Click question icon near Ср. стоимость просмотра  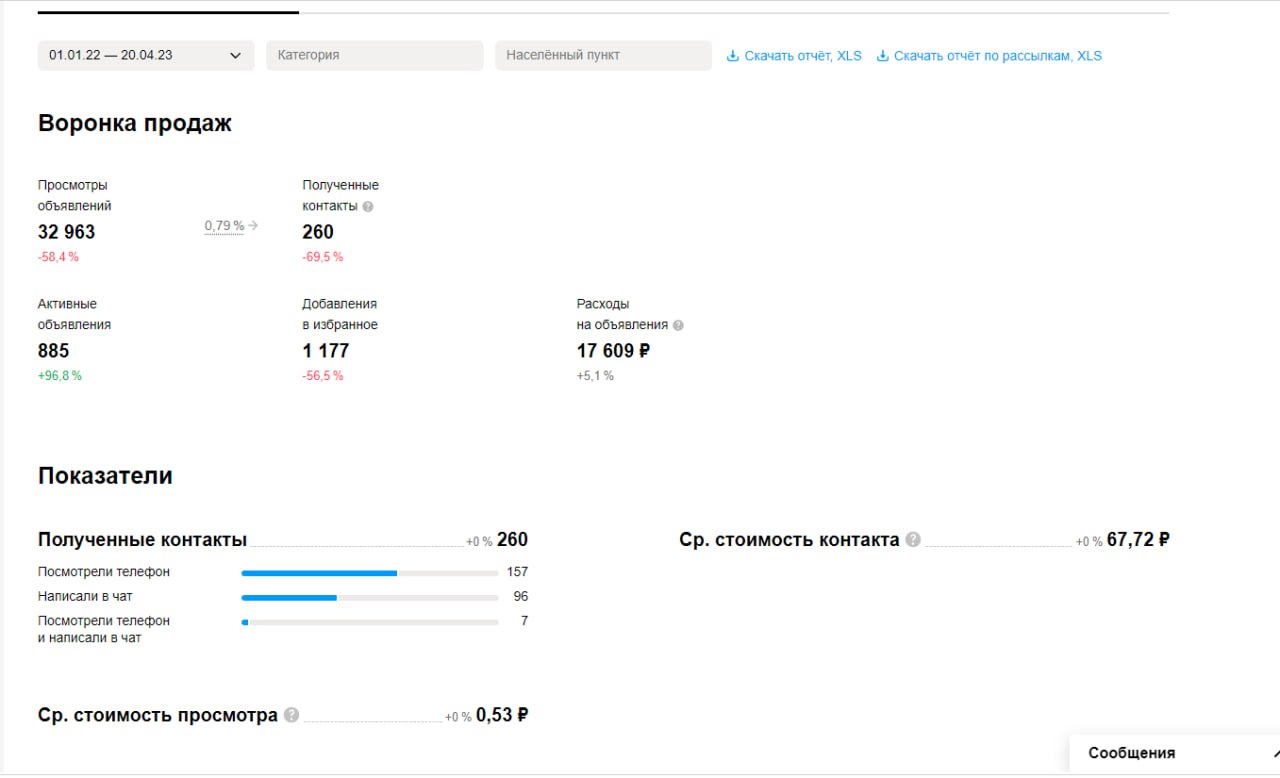291,716
